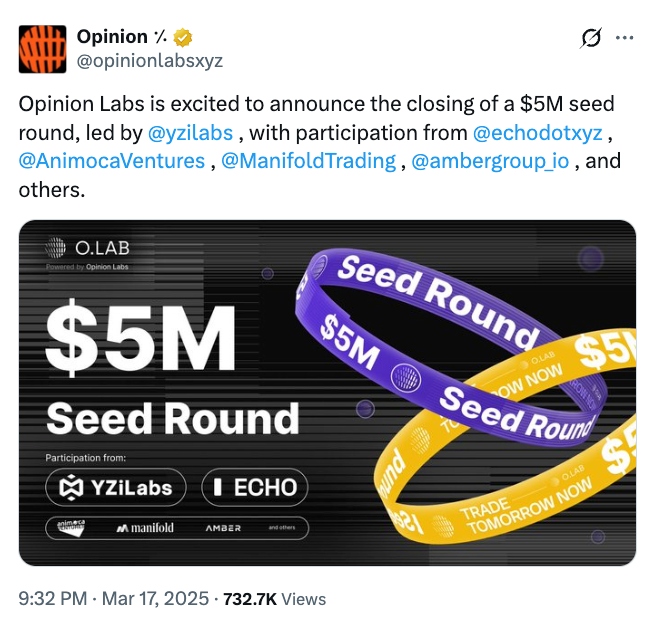Open the Opinion display name

point(114,38)
